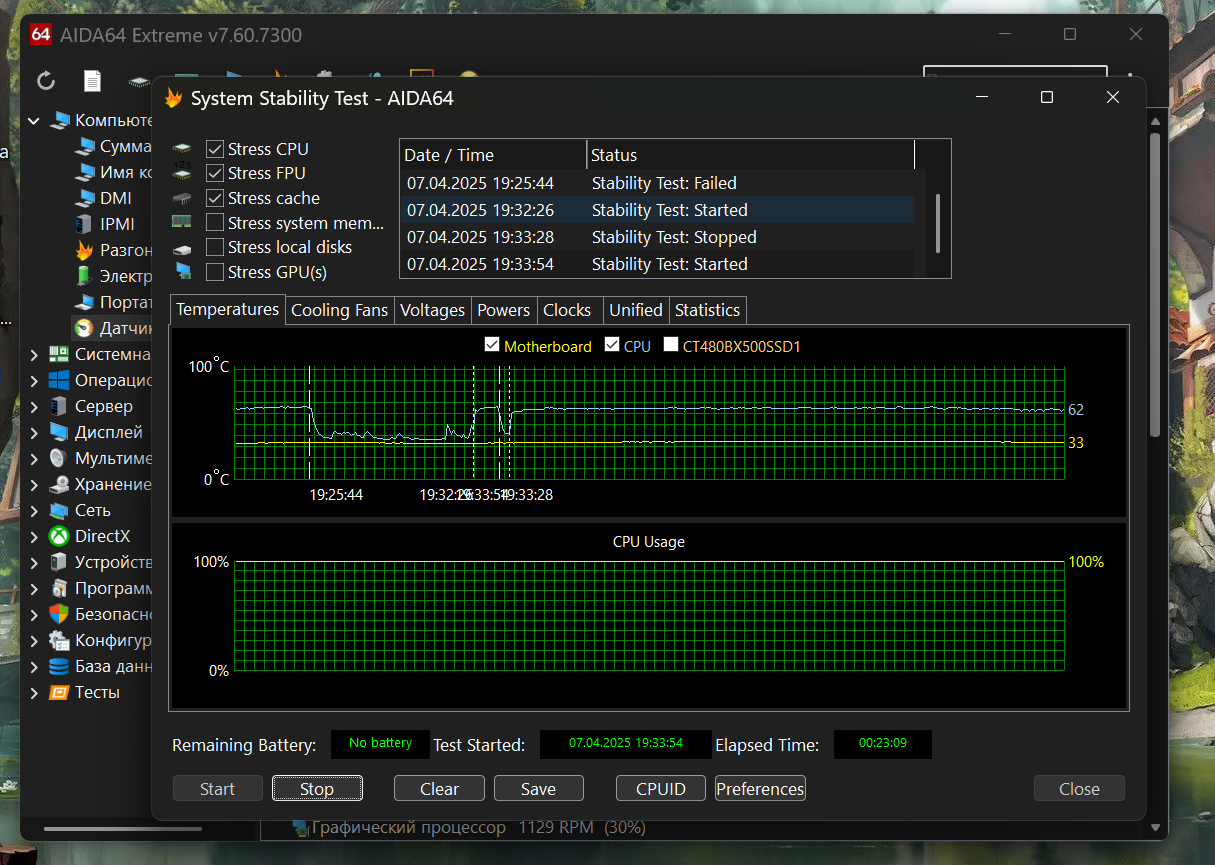Open the Powers tab
The image size is (1215, 865).
click(504, 310)
